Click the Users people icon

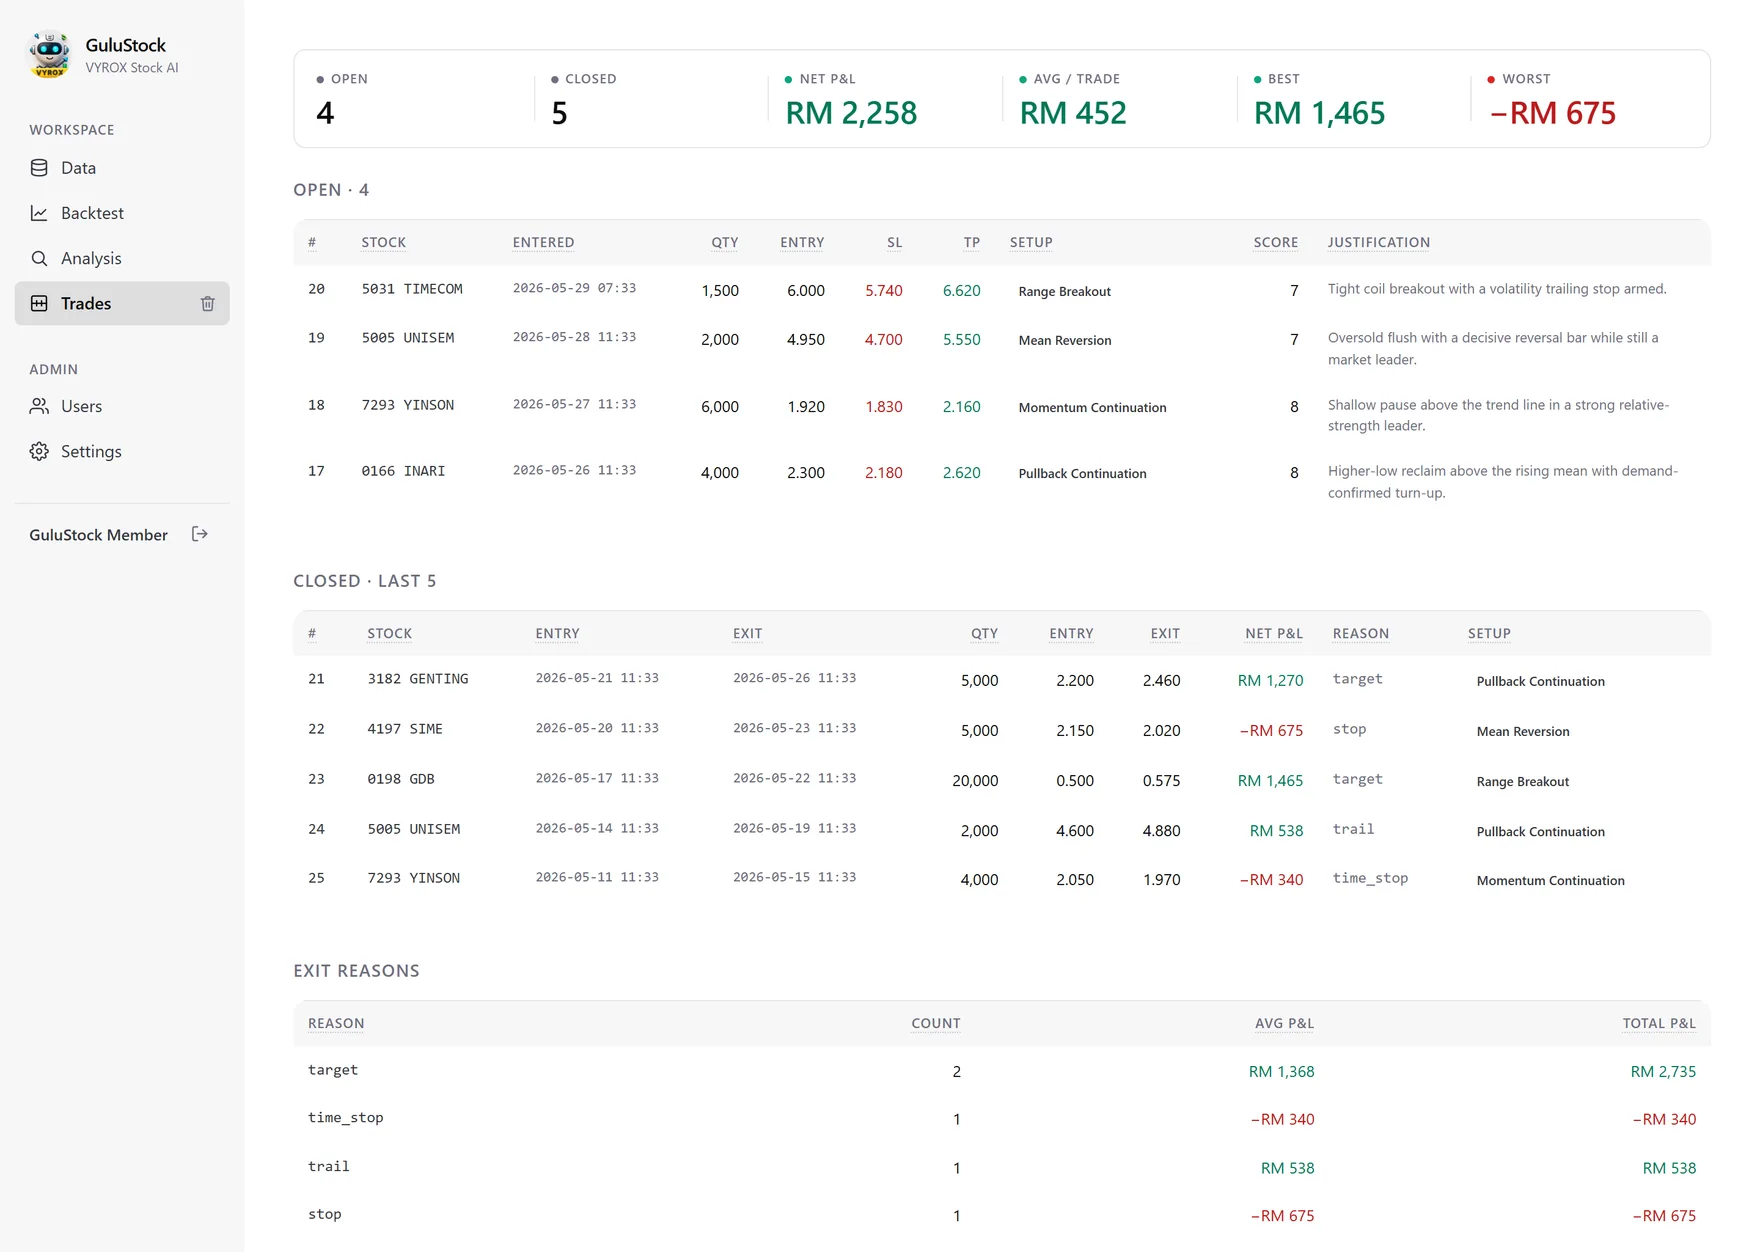click(39, 406)
